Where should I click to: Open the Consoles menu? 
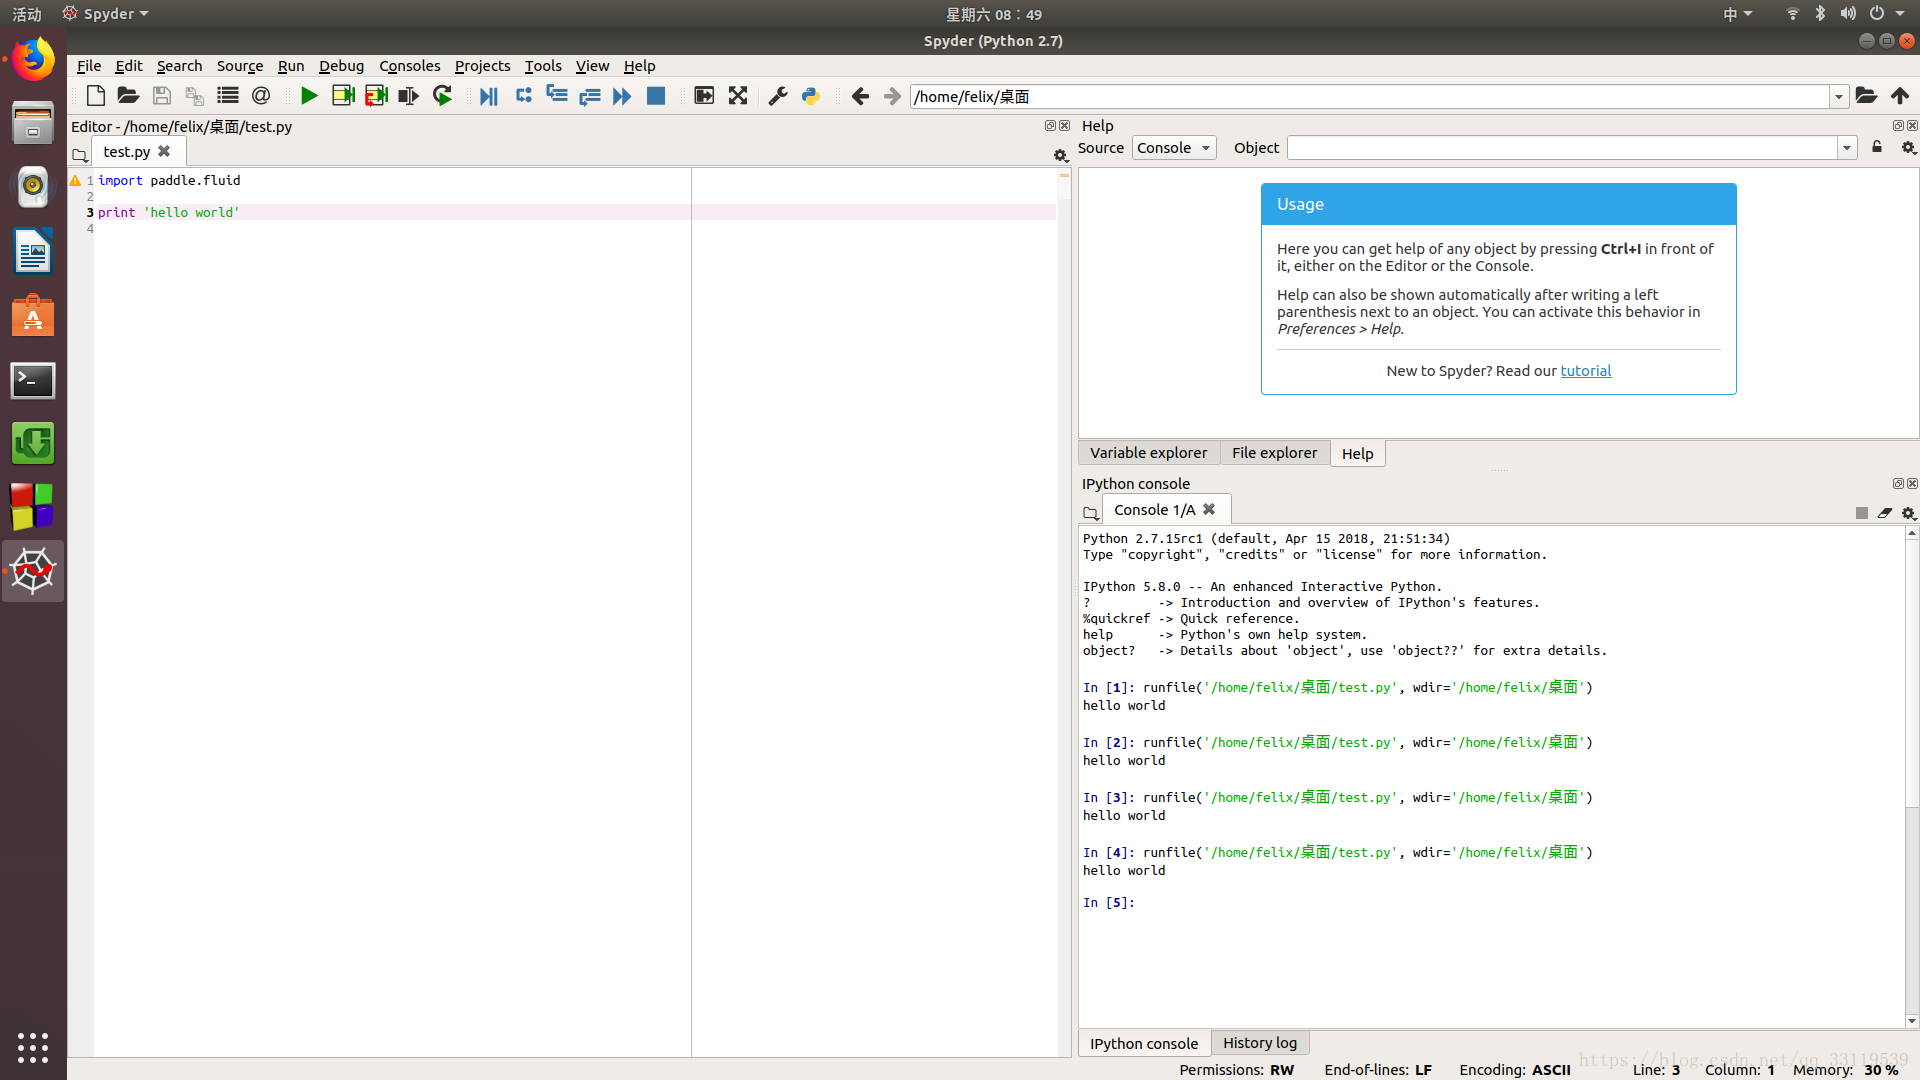click(x=409, y=66)
